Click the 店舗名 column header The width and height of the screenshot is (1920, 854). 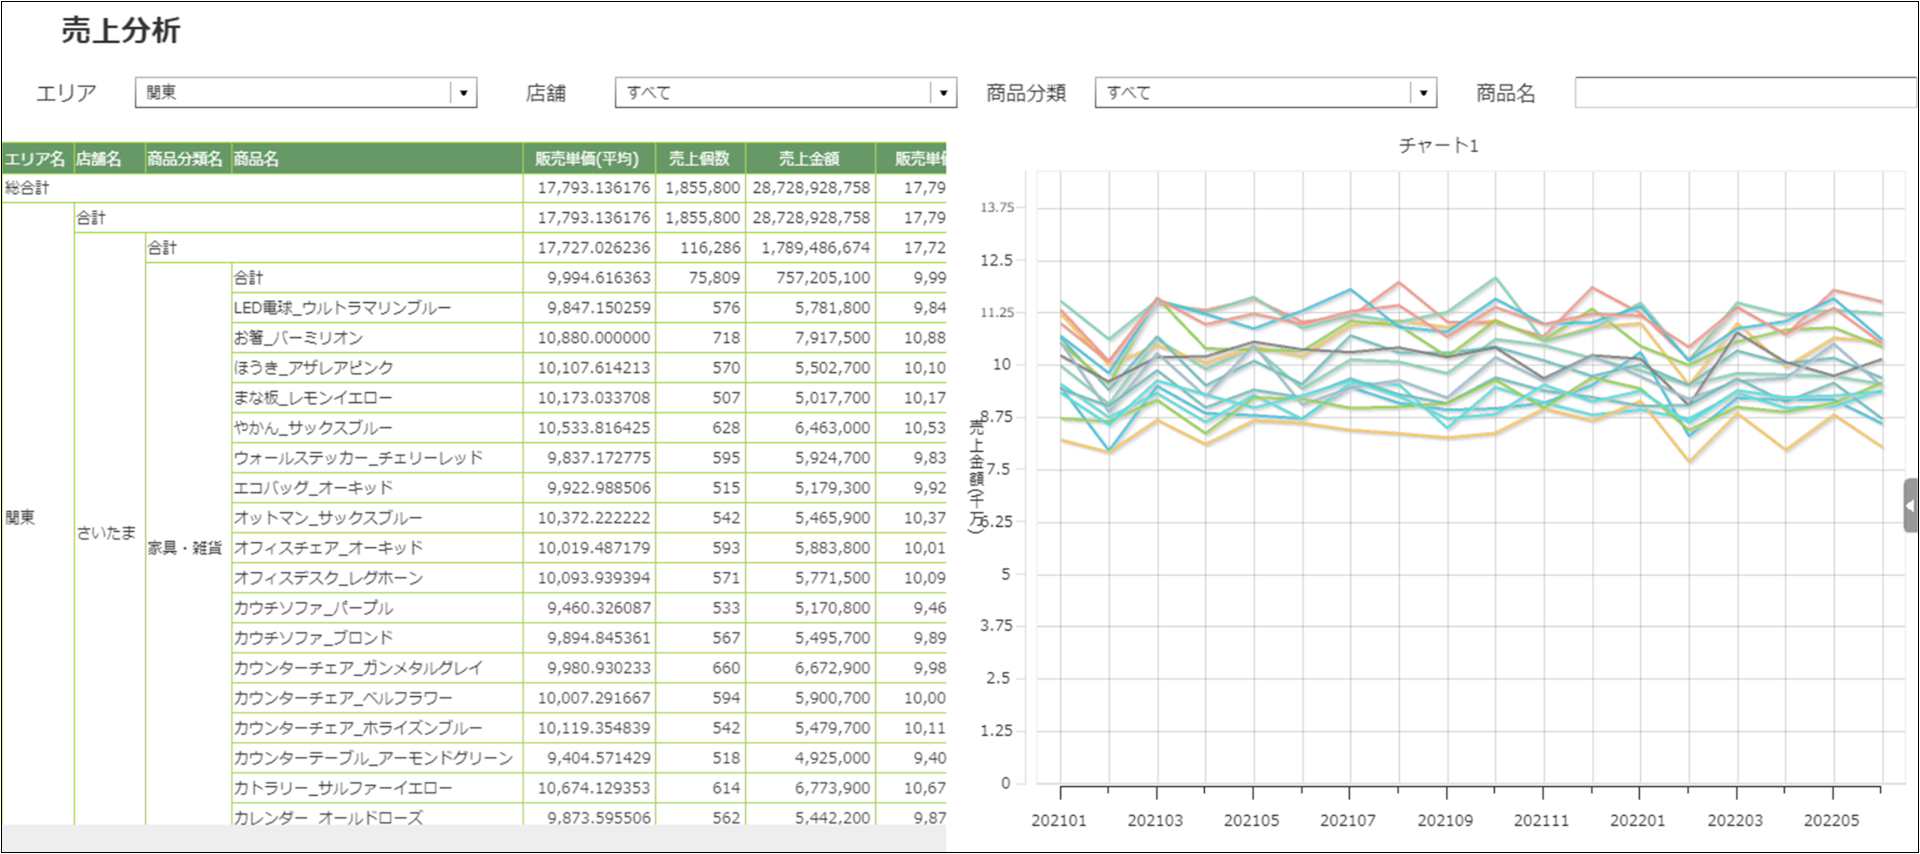[100, 159]
